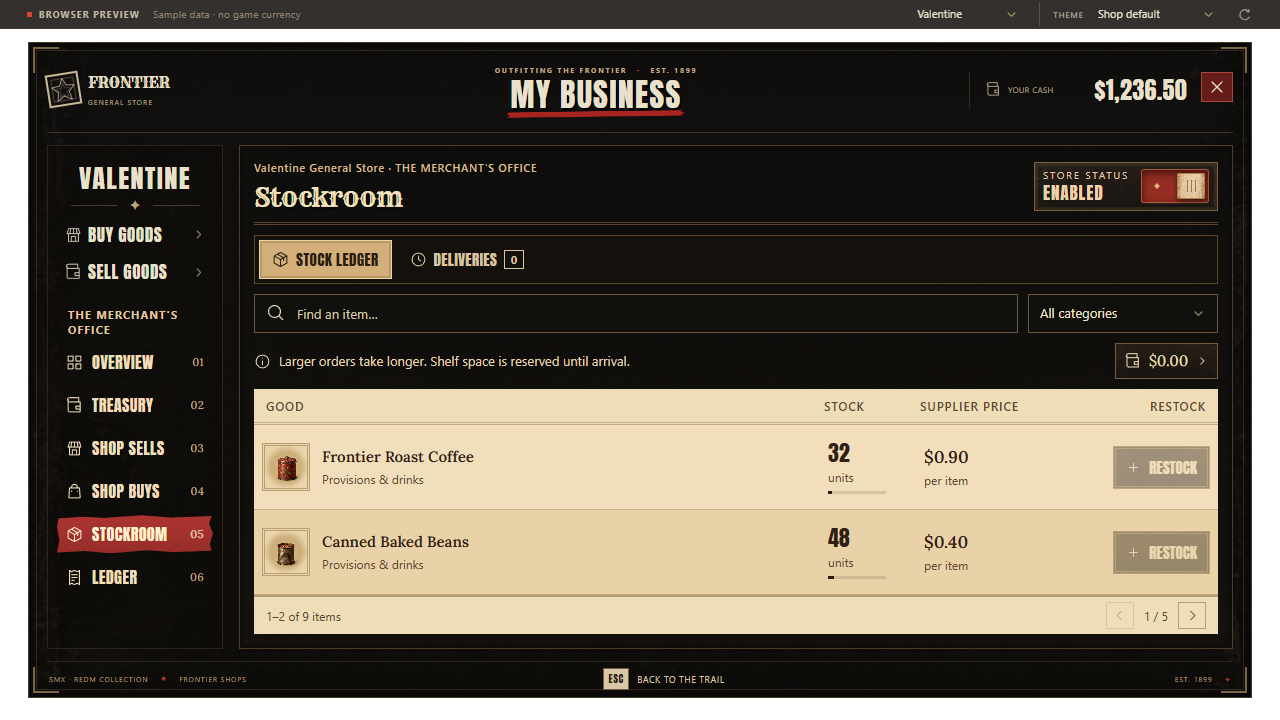Screen dimensions: 1280x720
Task: Click the "1–2 of 9 items" count text
Action: 304,617
